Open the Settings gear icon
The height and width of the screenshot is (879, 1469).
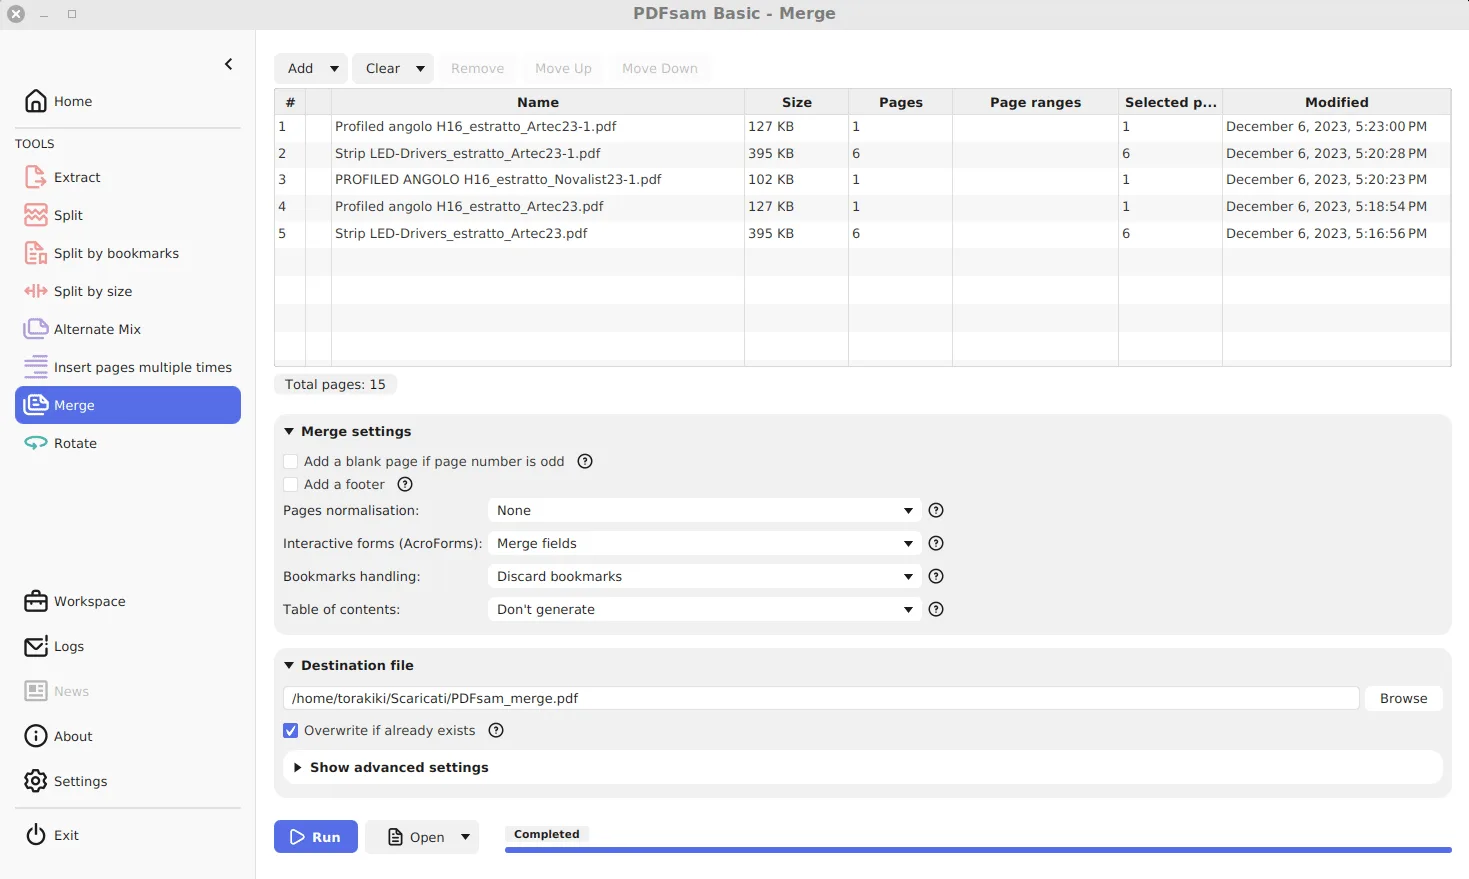[36, 781]
